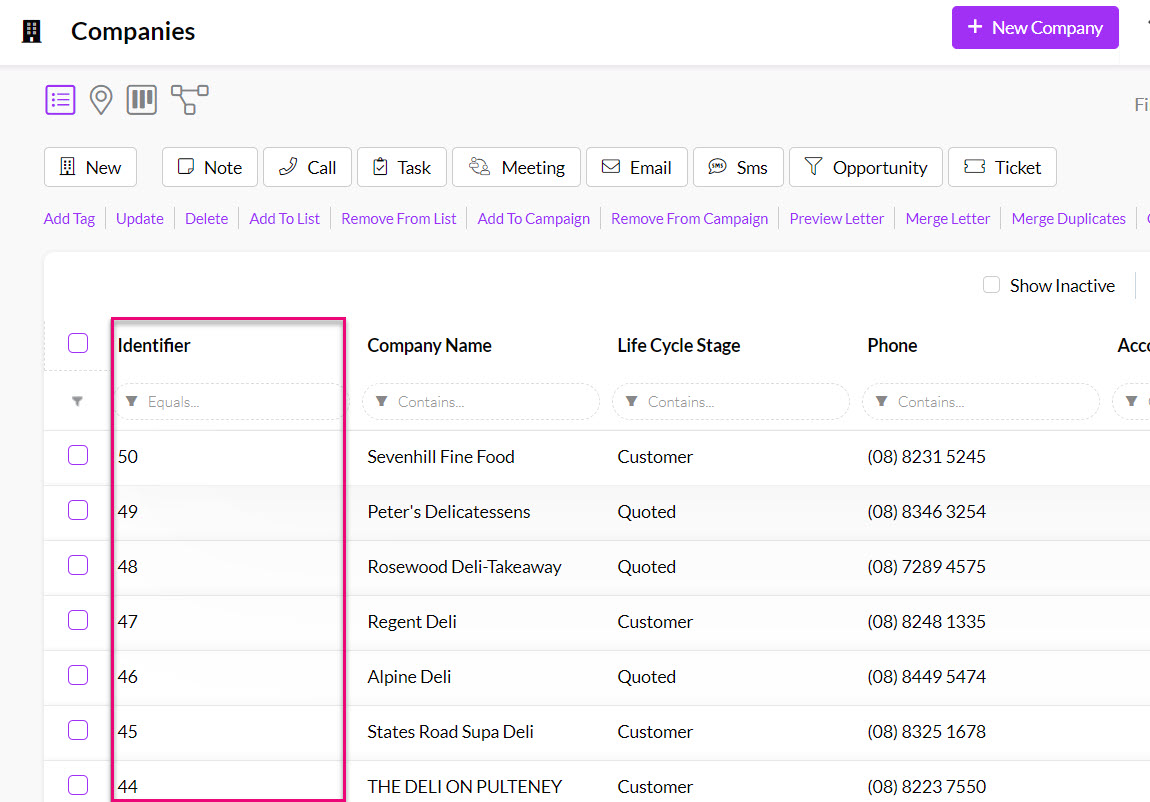Tick the select-all checkbox in table header
Image resolution: width=1150 pixels, height=802 pixels.
(78, 344)
